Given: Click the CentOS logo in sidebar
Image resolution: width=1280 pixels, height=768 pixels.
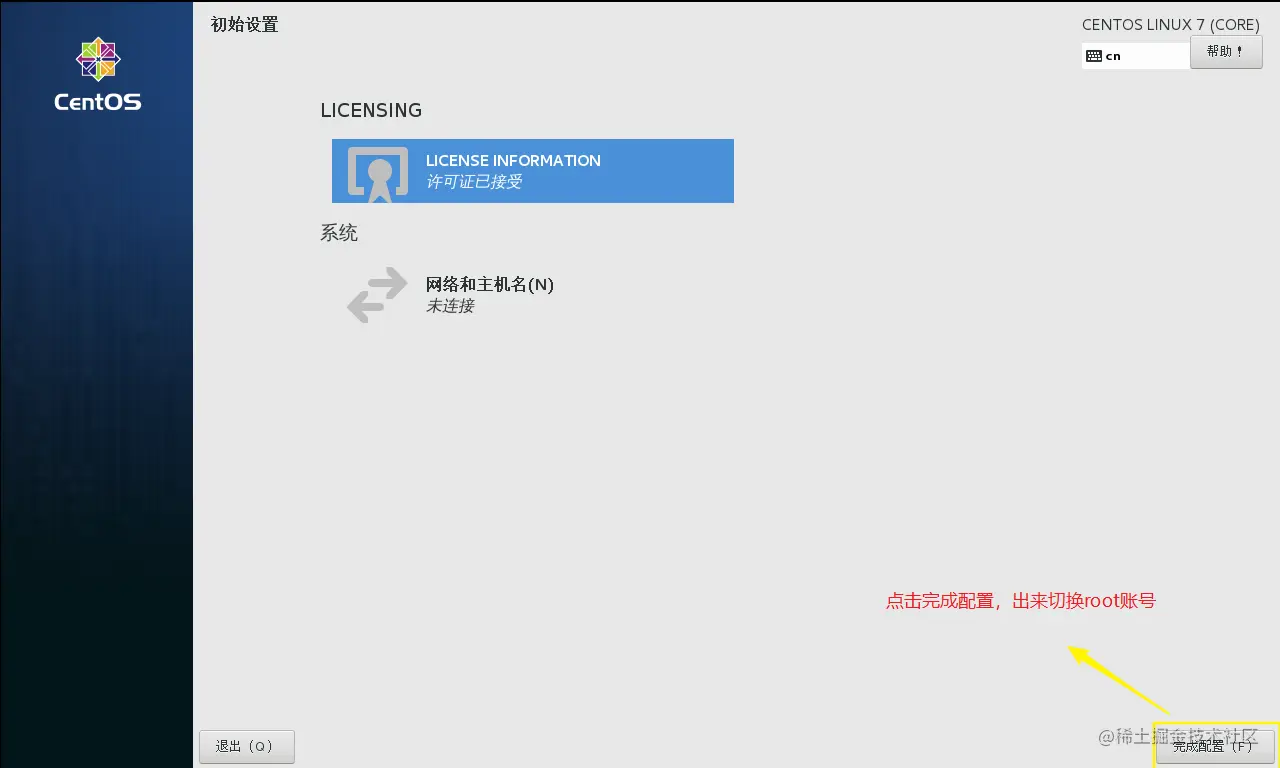Looking at the screenshot, I should click(98, 74).
